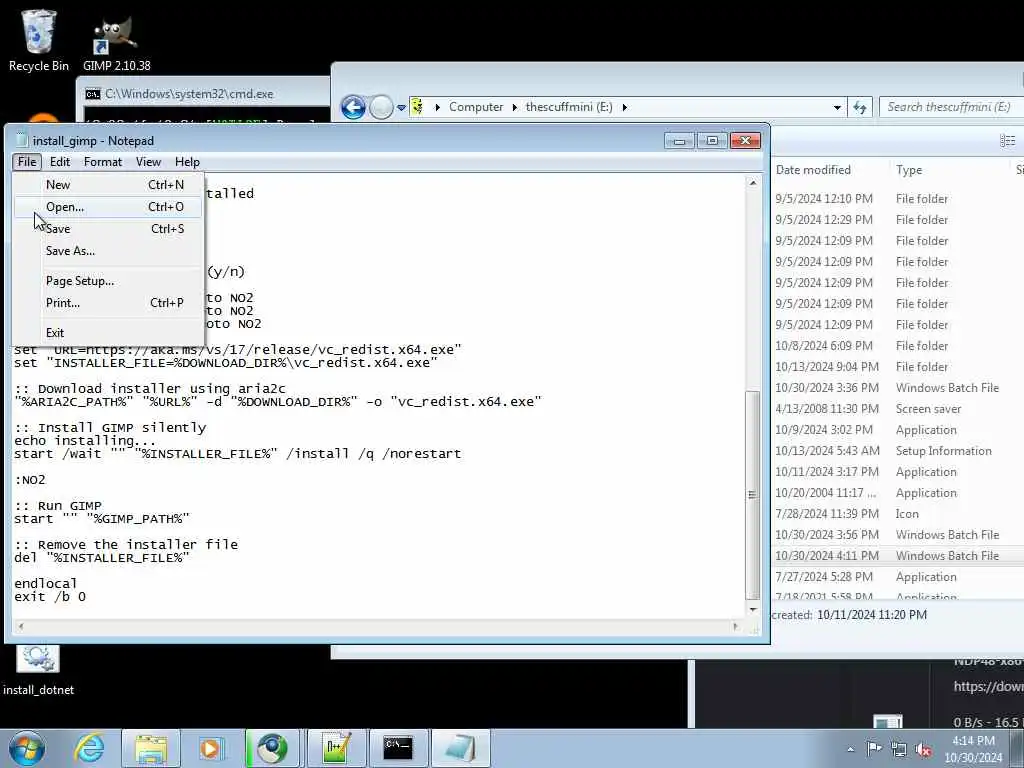
Task: Click the Action Center flag tray icon
Action: (x=873, y=748)
